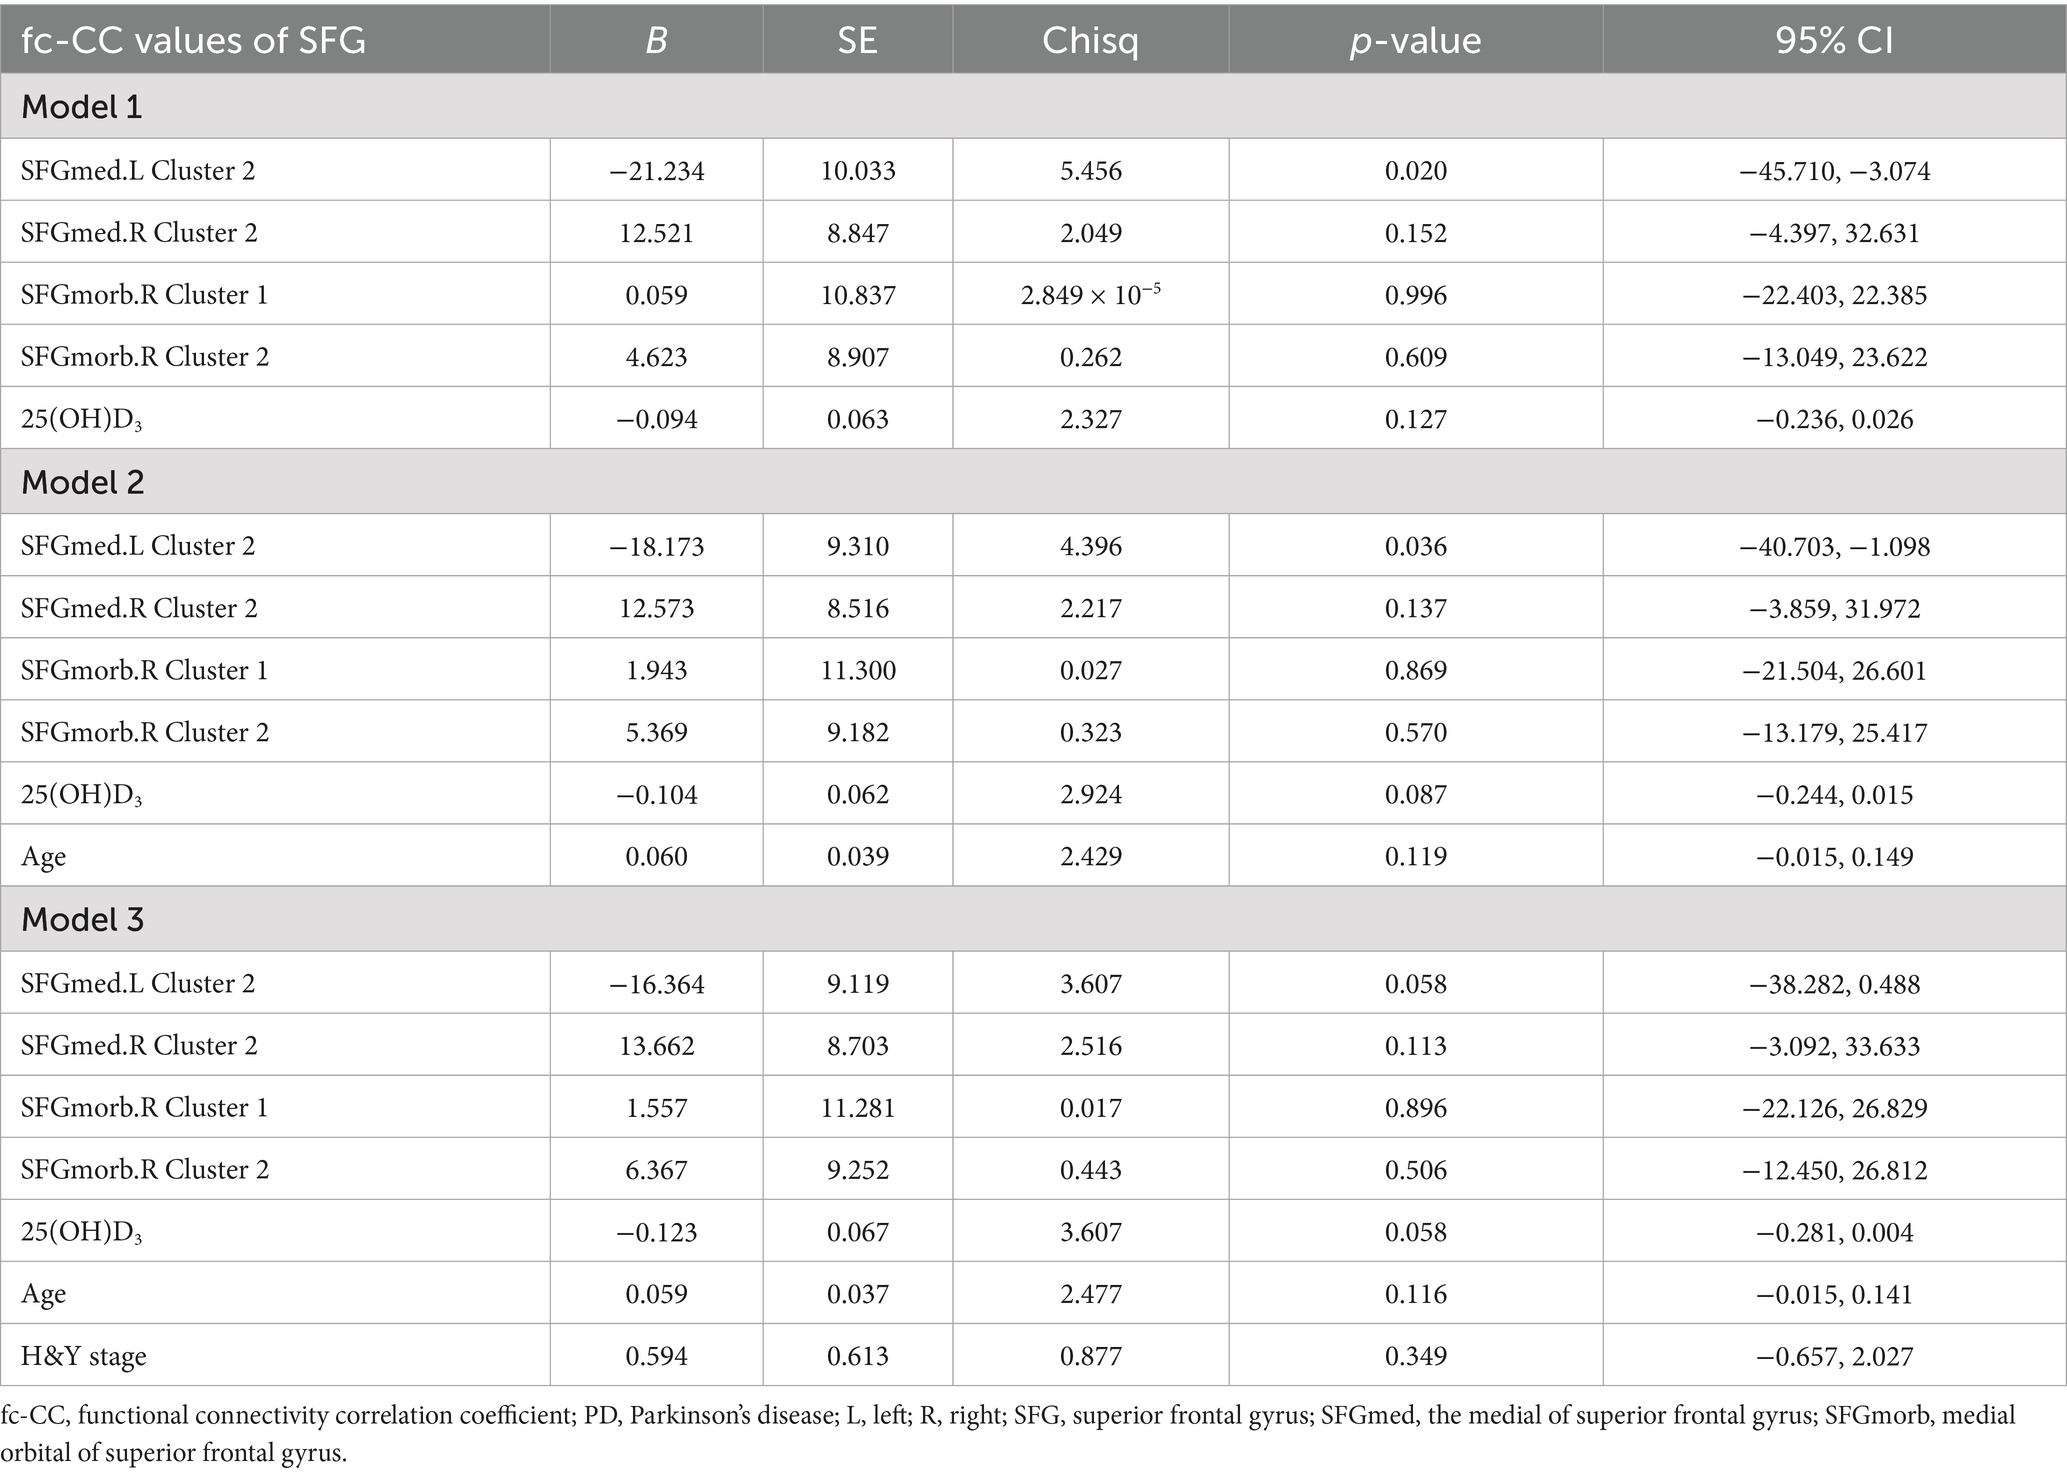Click the 'fc-CC values of SFG' column header

[x=193, y=40]
